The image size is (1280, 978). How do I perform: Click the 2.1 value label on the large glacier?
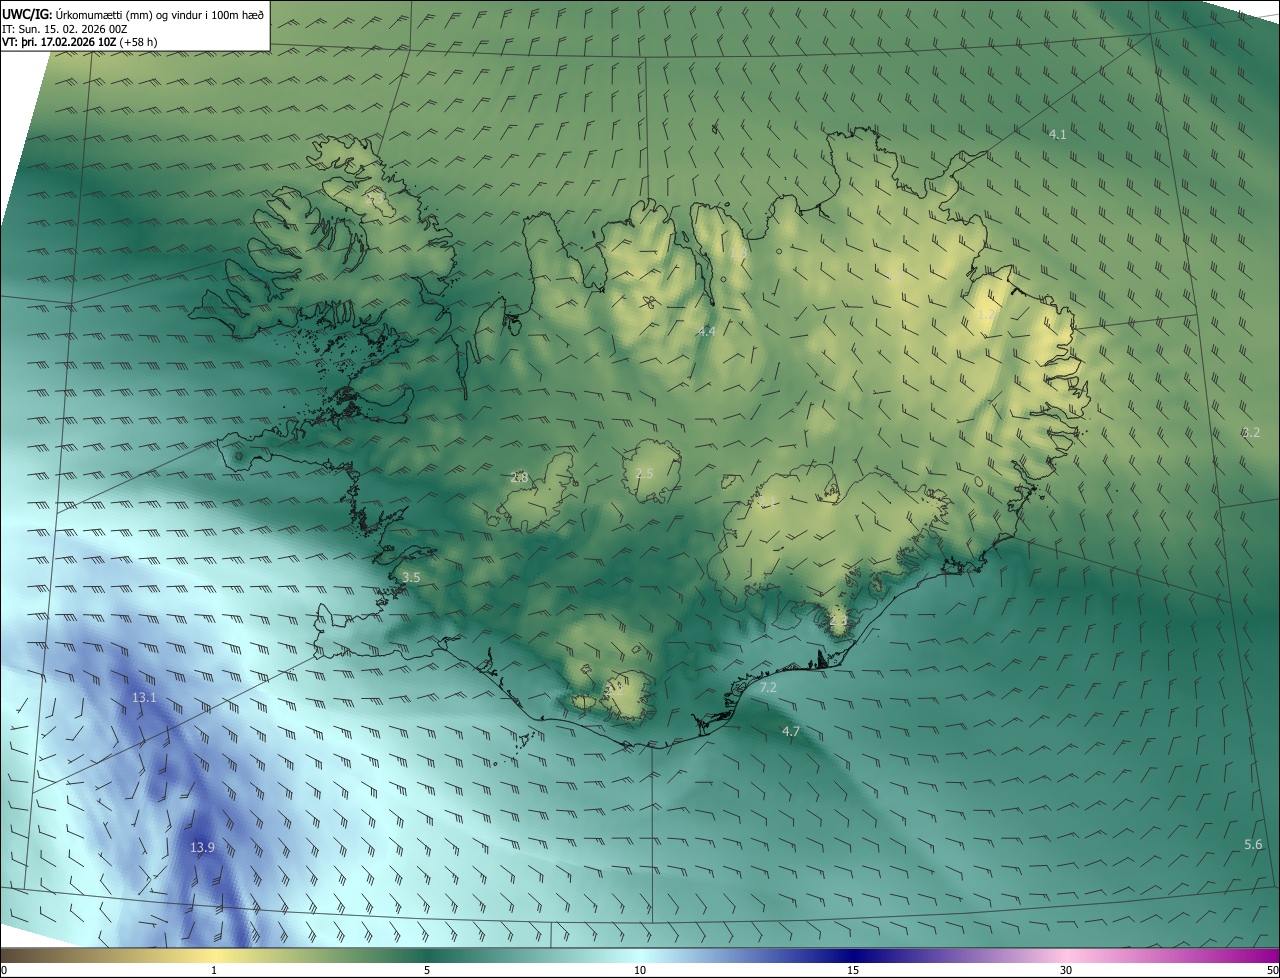tap(768, 502)
